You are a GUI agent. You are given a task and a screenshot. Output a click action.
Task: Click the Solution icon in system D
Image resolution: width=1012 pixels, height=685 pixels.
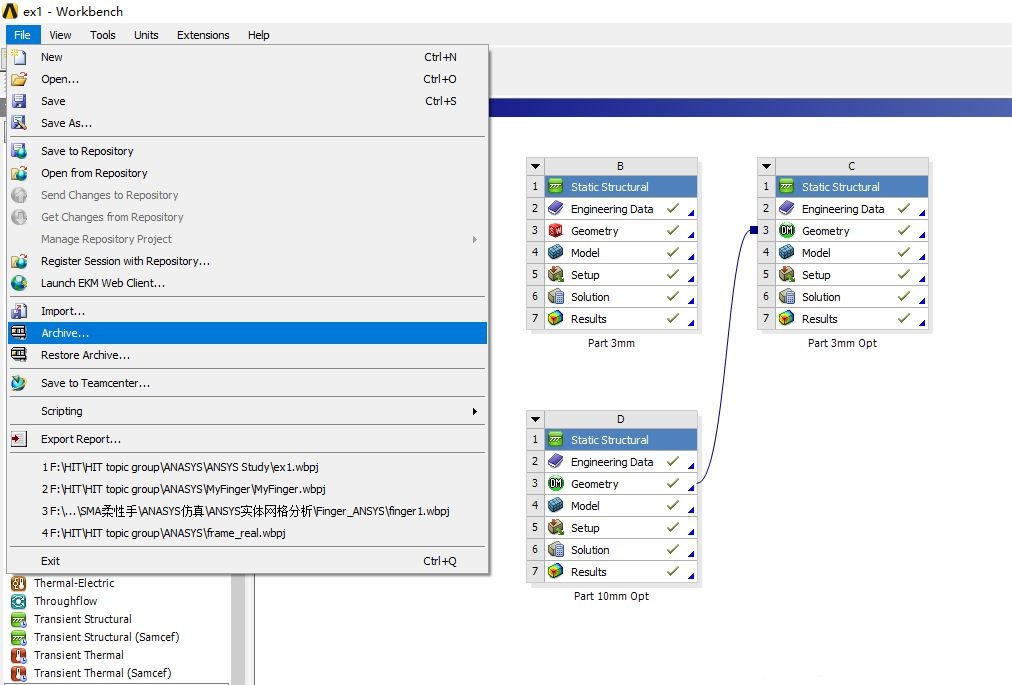click(x=556, y=549)
